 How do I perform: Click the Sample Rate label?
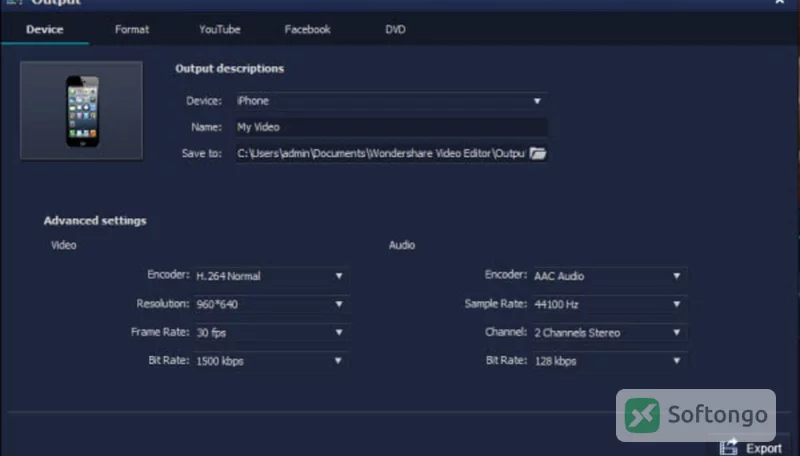click(495, 304)
